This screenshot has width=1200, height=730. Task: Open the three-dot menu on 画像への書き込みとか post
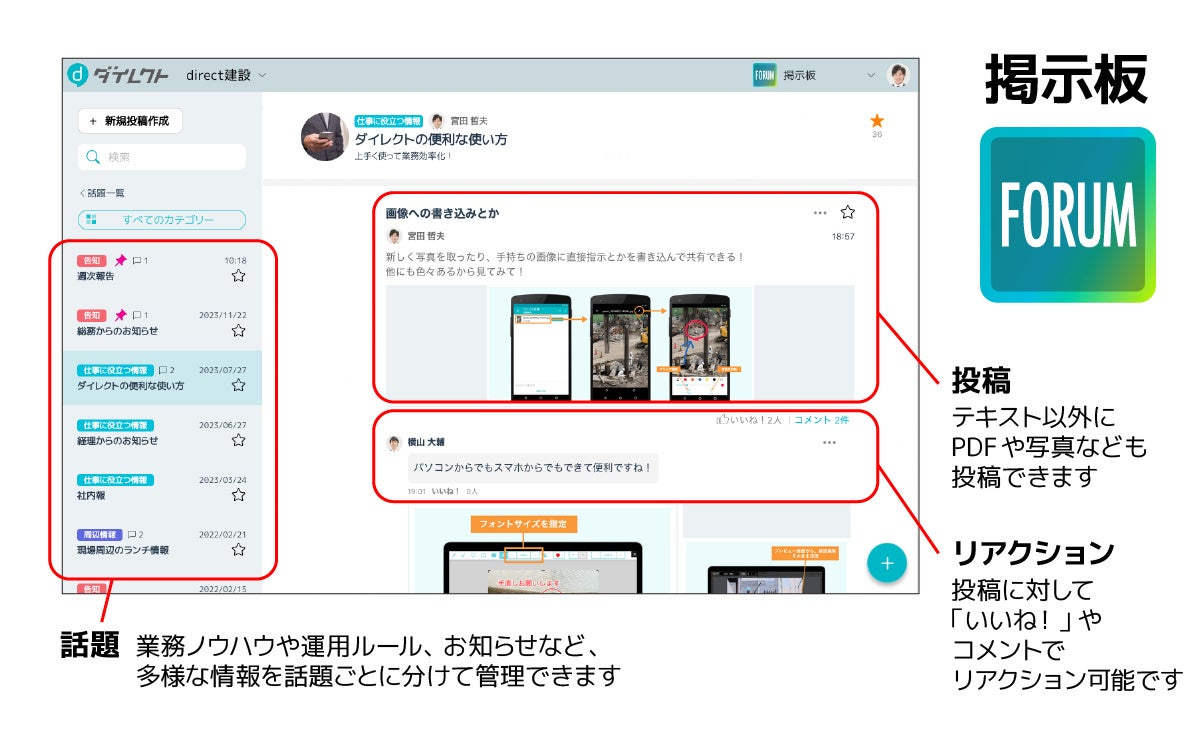(x=820, y=213)
